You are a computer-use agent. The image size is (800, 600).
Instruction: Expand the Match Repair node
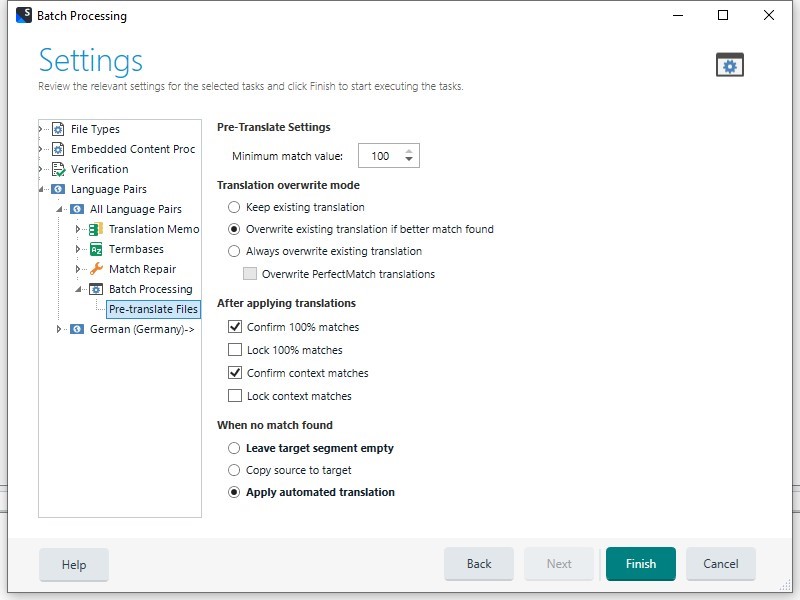click(x=78, y=269)
